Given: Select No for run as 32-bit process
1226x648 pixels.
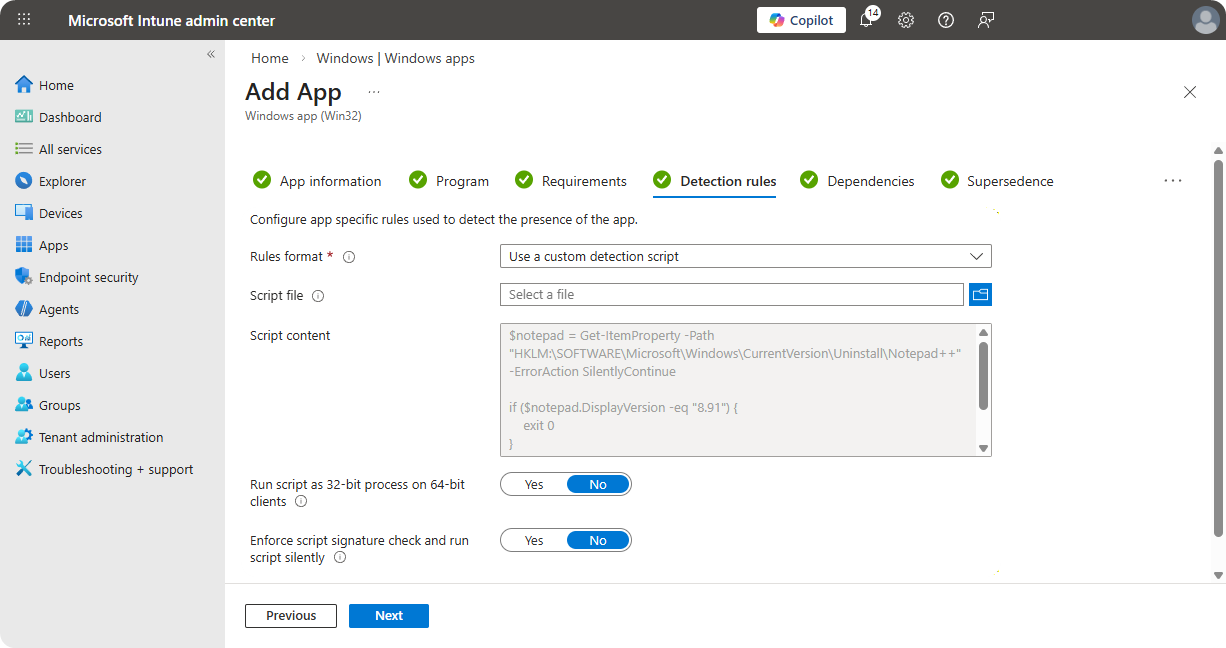Looking at the screenshot, I should [x=598, y=484].
